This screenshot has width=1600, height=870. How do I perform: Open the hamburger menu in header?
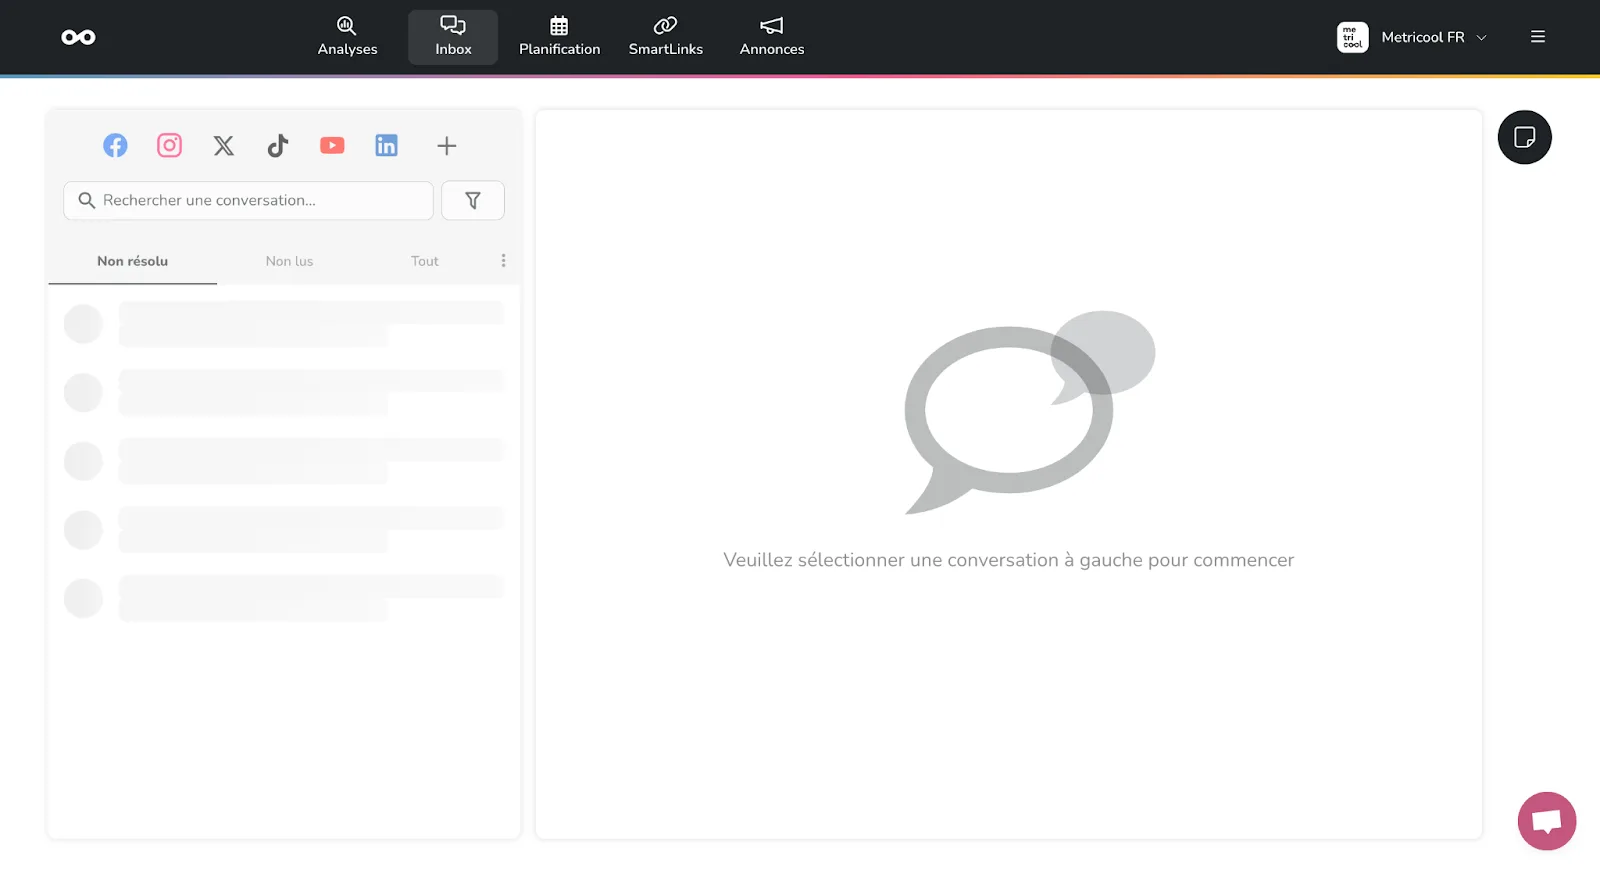pyautogui.click(x=1538, y=37)
